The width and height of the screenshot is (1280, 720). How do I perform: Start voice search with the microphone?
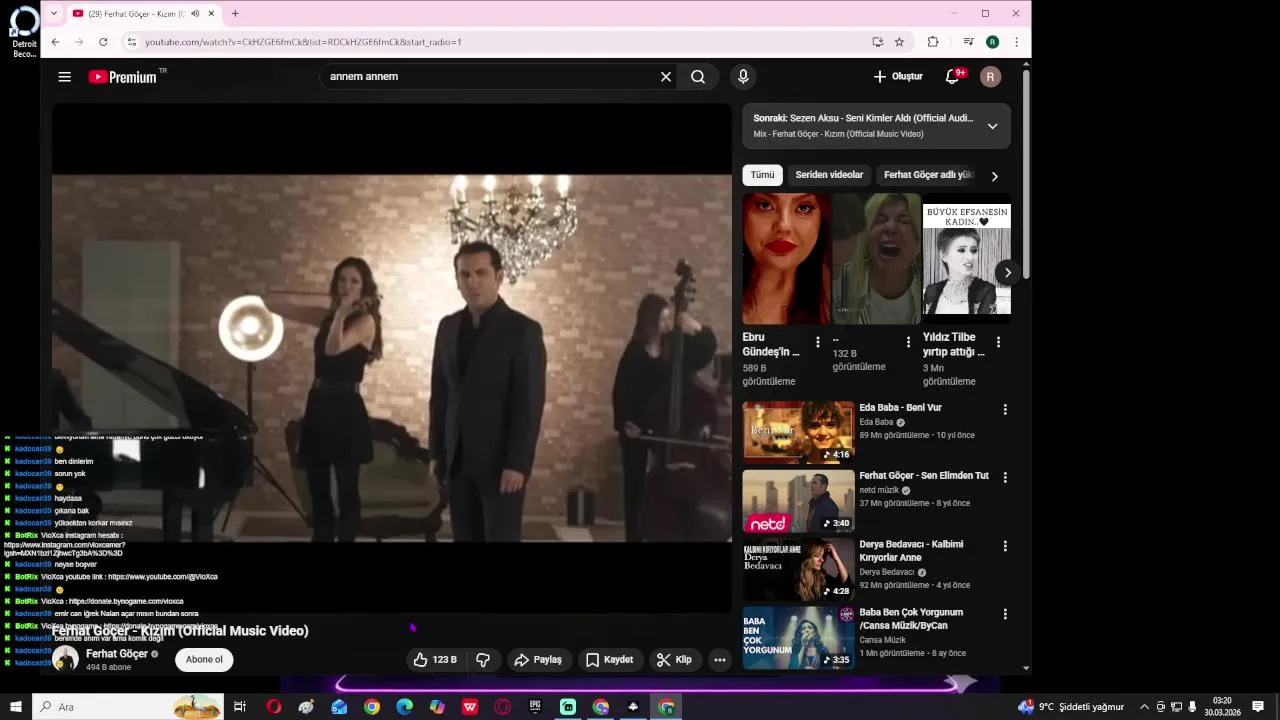743,77
